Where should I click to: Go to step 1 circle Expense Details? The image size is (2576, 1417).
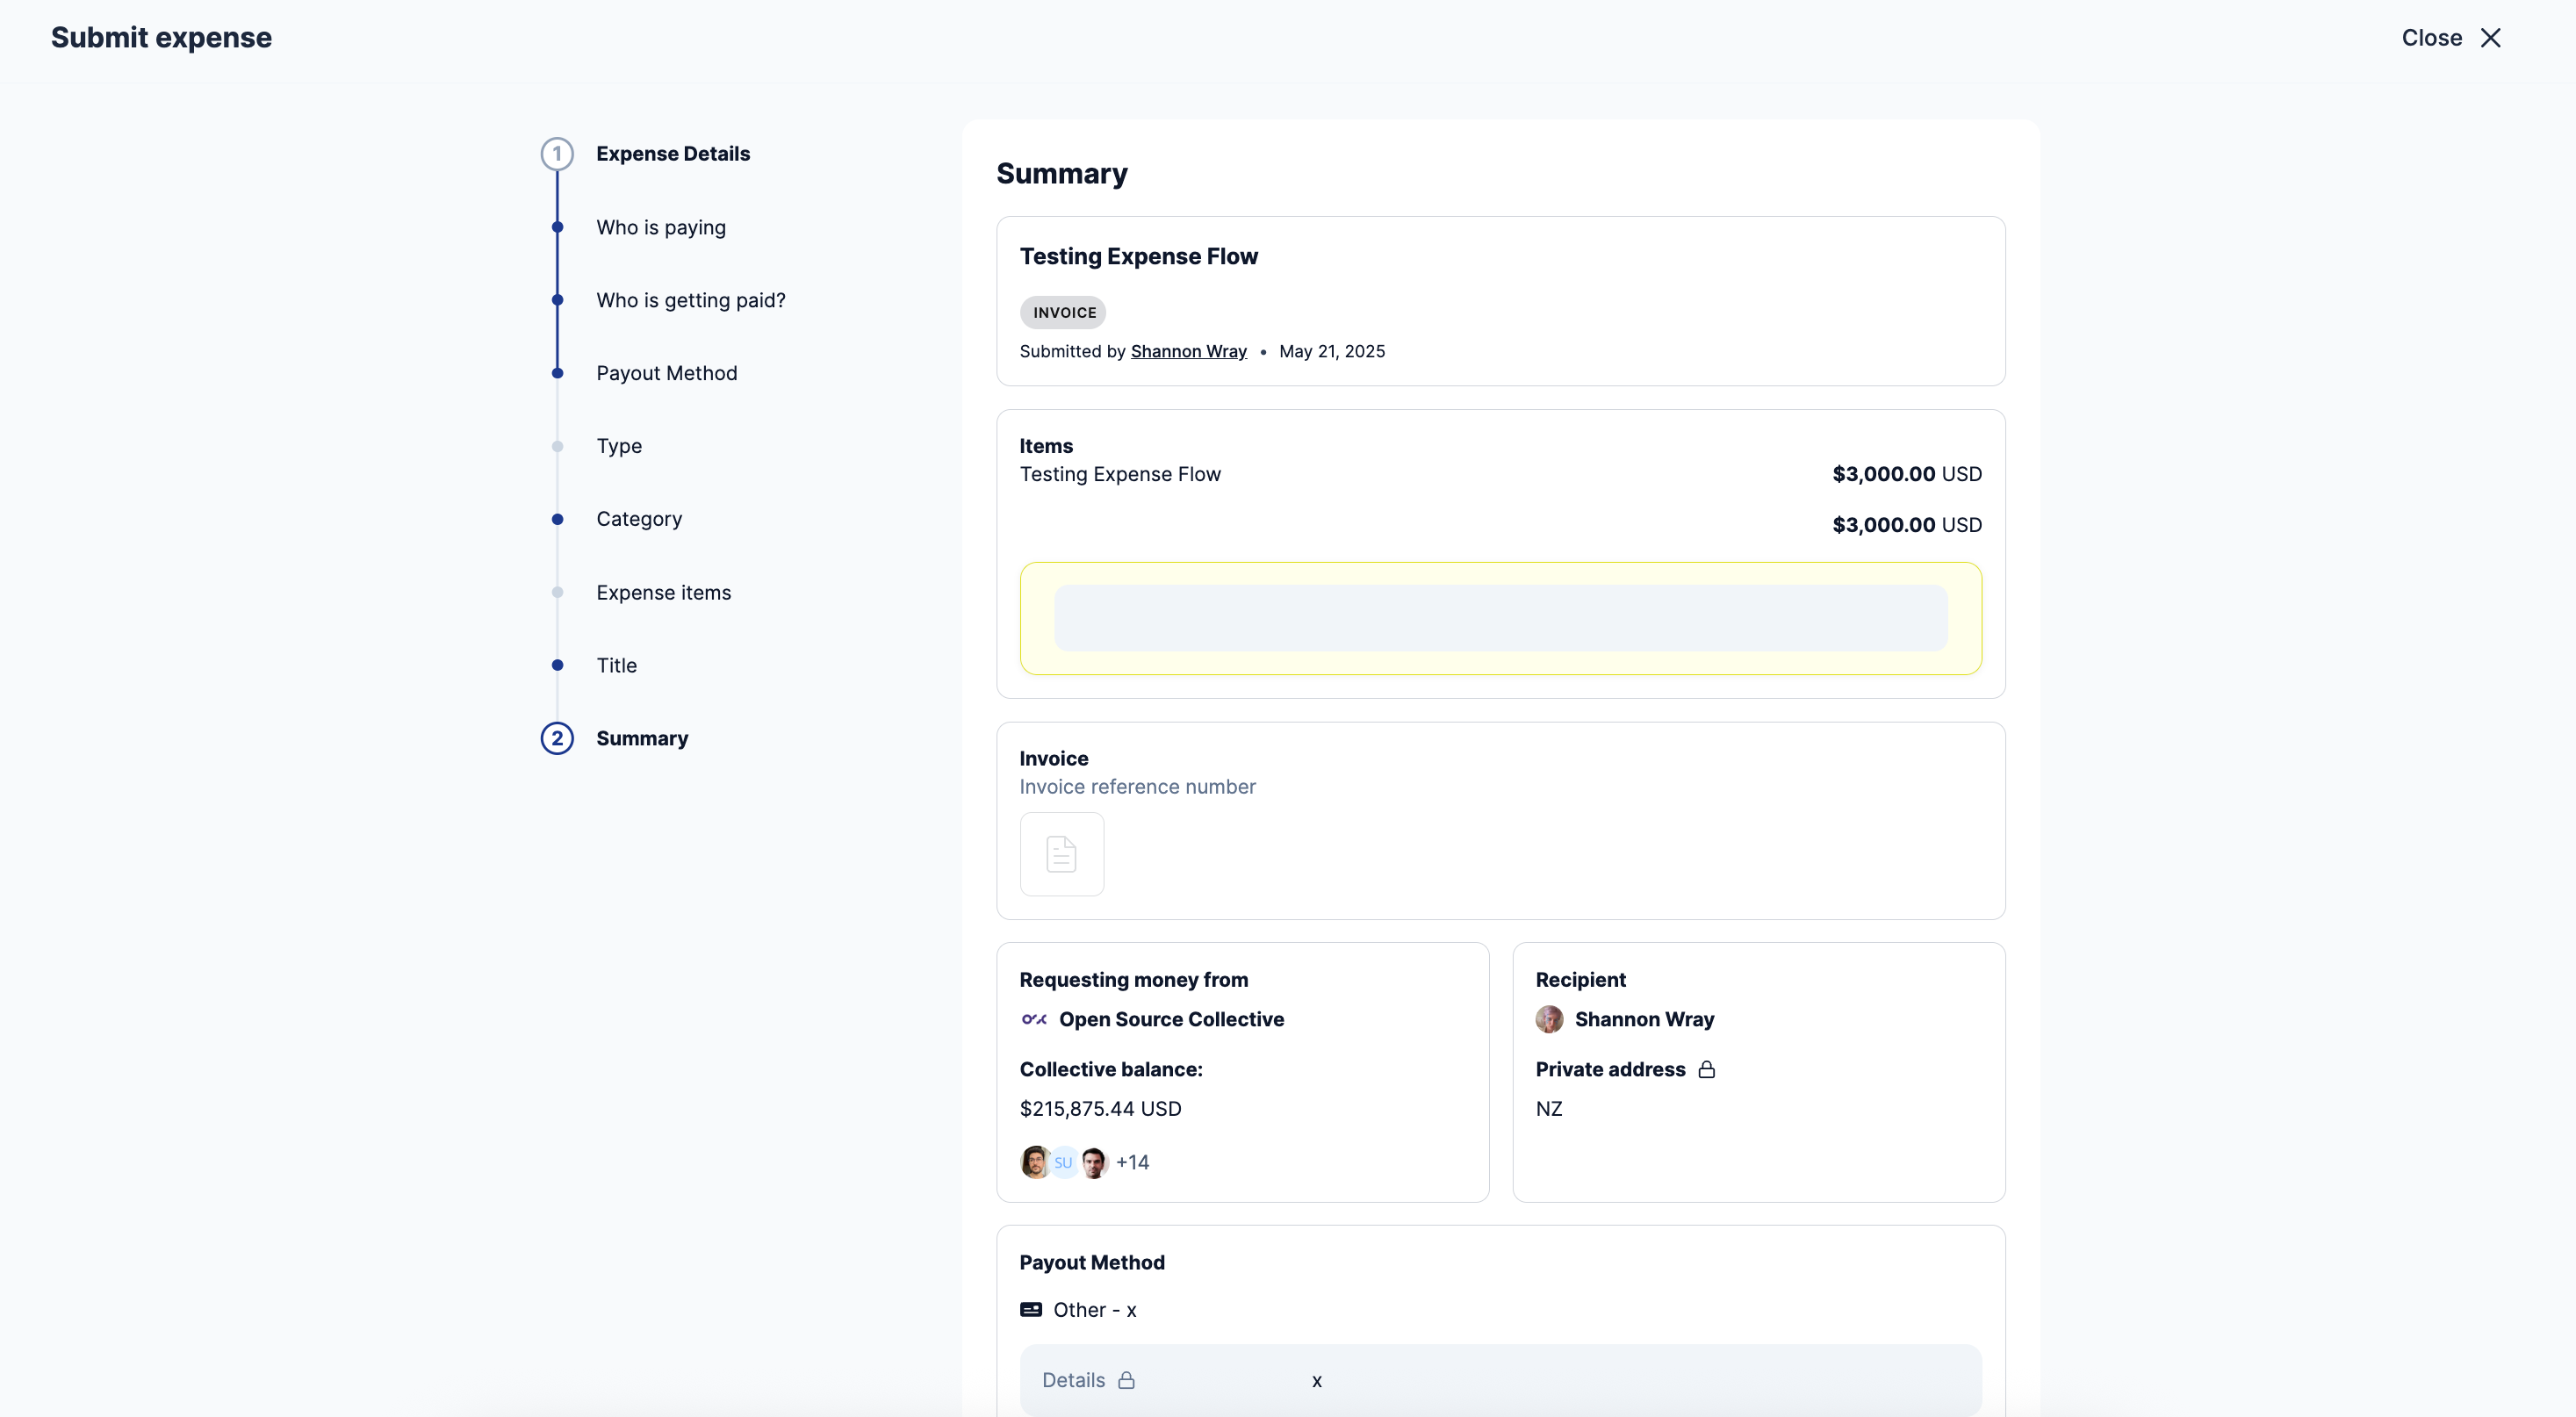pyautogui.click(x=557, y=154)
